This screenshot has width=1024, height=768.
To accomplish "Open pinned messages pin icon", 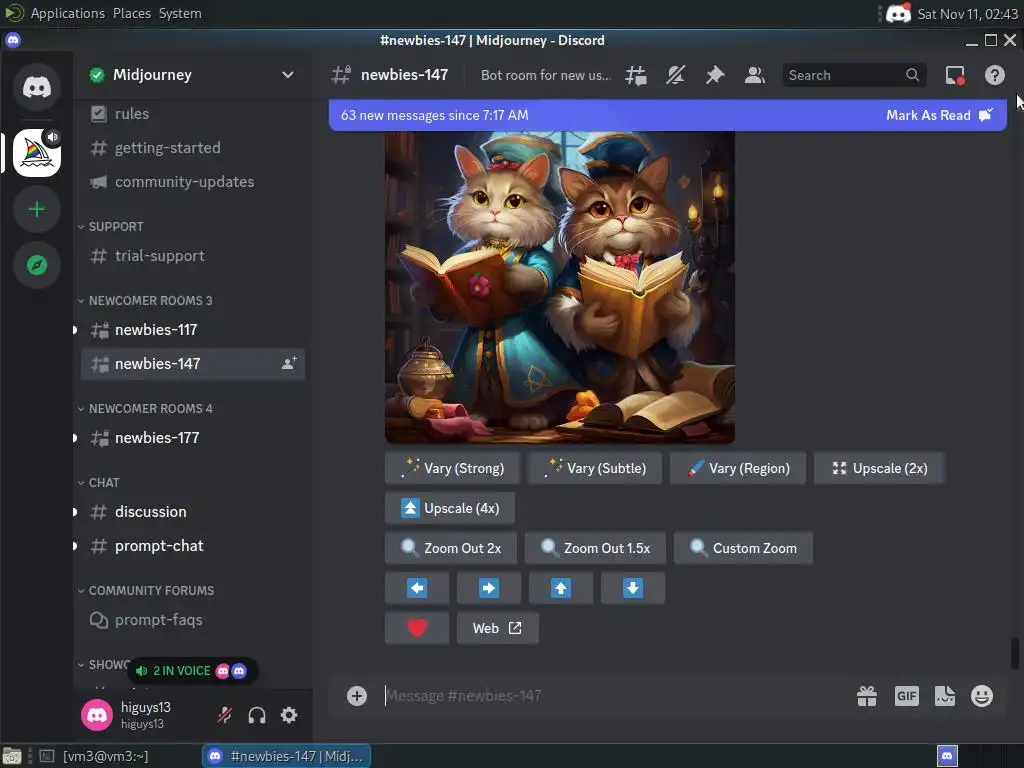I will point(715,75).
